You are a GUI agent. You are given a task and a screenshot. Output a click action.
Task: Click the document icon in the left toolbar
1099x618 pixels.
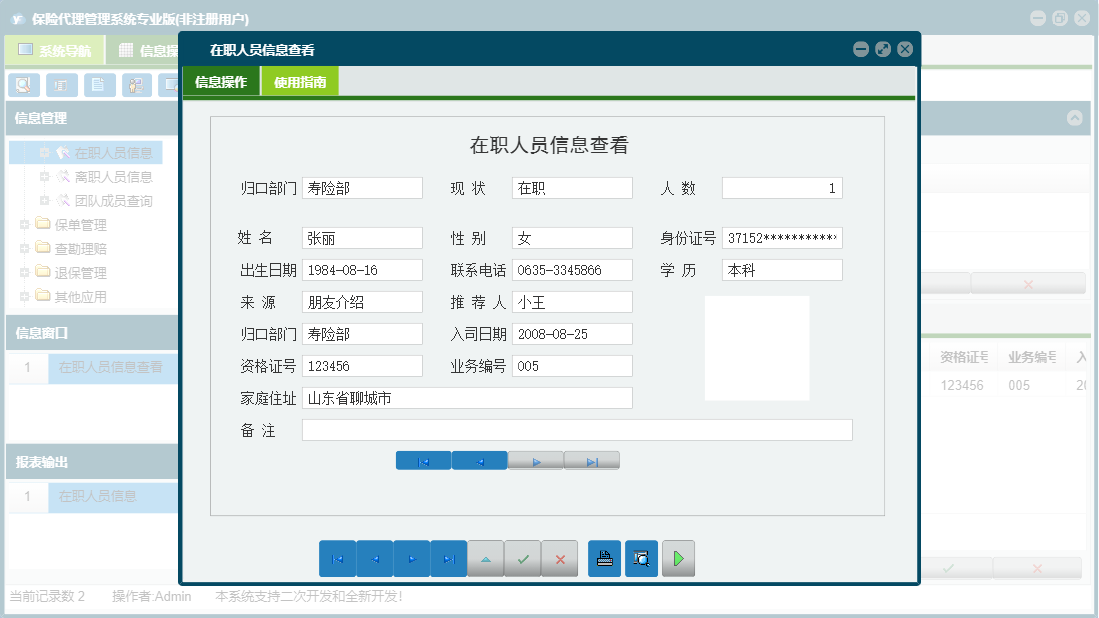[x=98, y=85]
